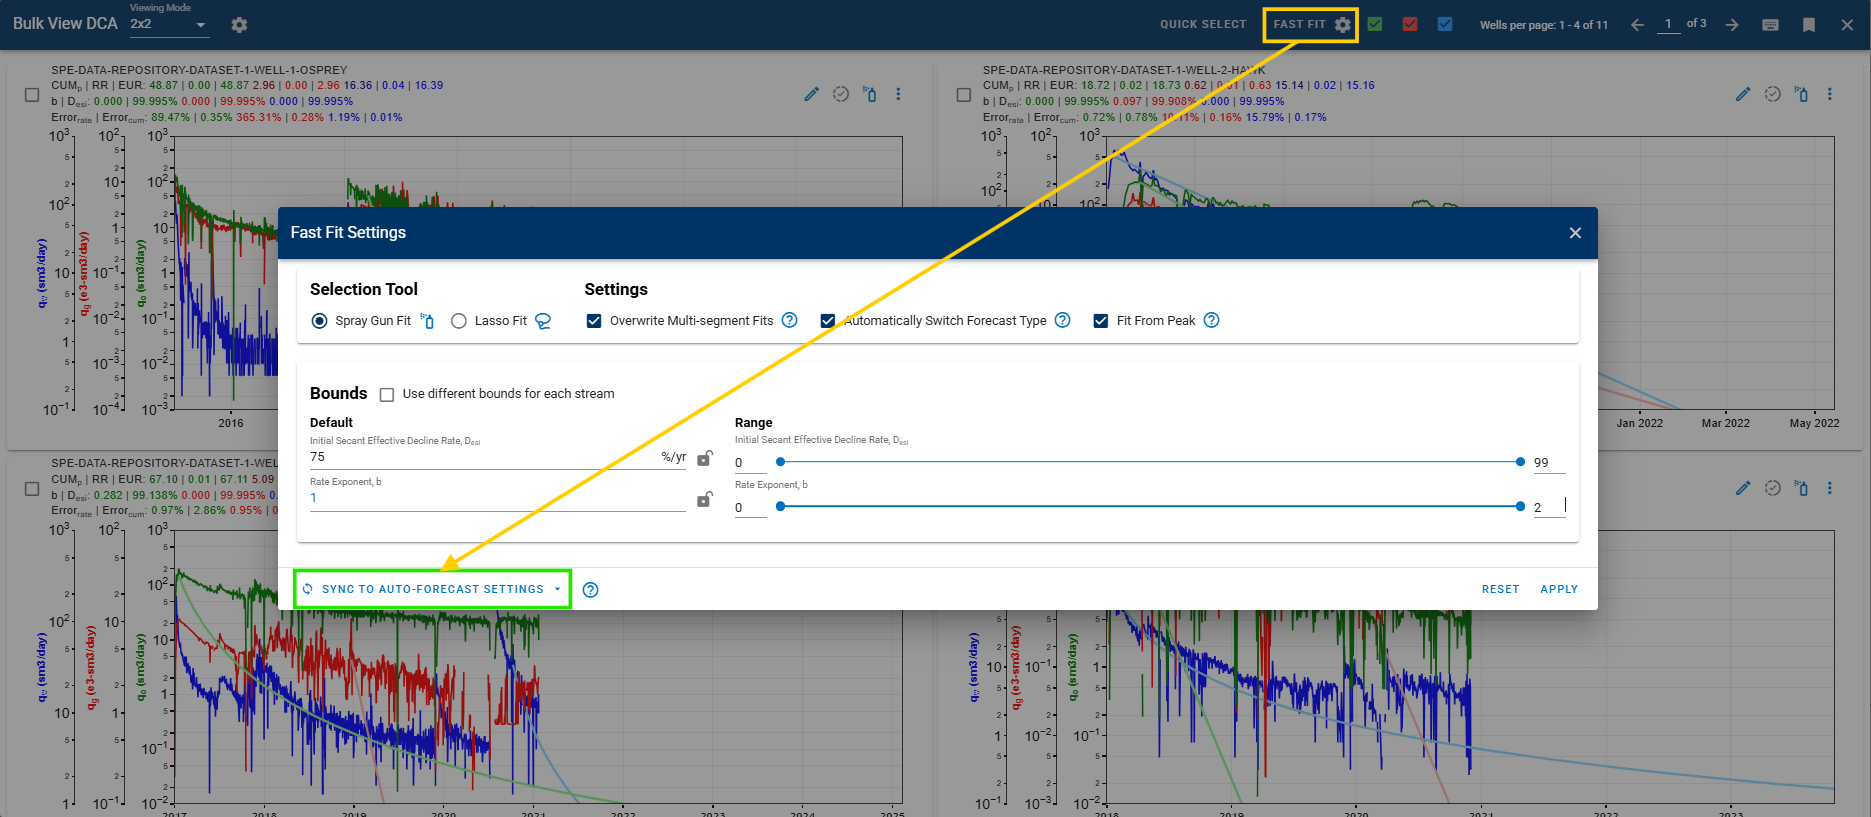Click the Bulk View DCA title
This screenshot has width=1871, height=817.
[x=65, y=23]
